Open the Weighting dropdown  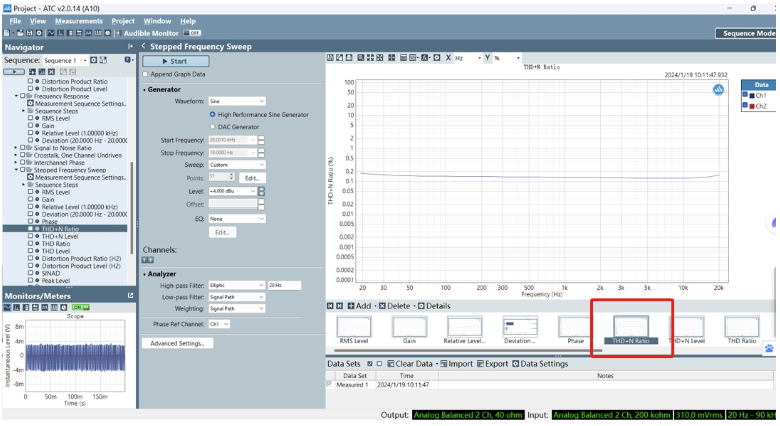(x=237, y=308)
